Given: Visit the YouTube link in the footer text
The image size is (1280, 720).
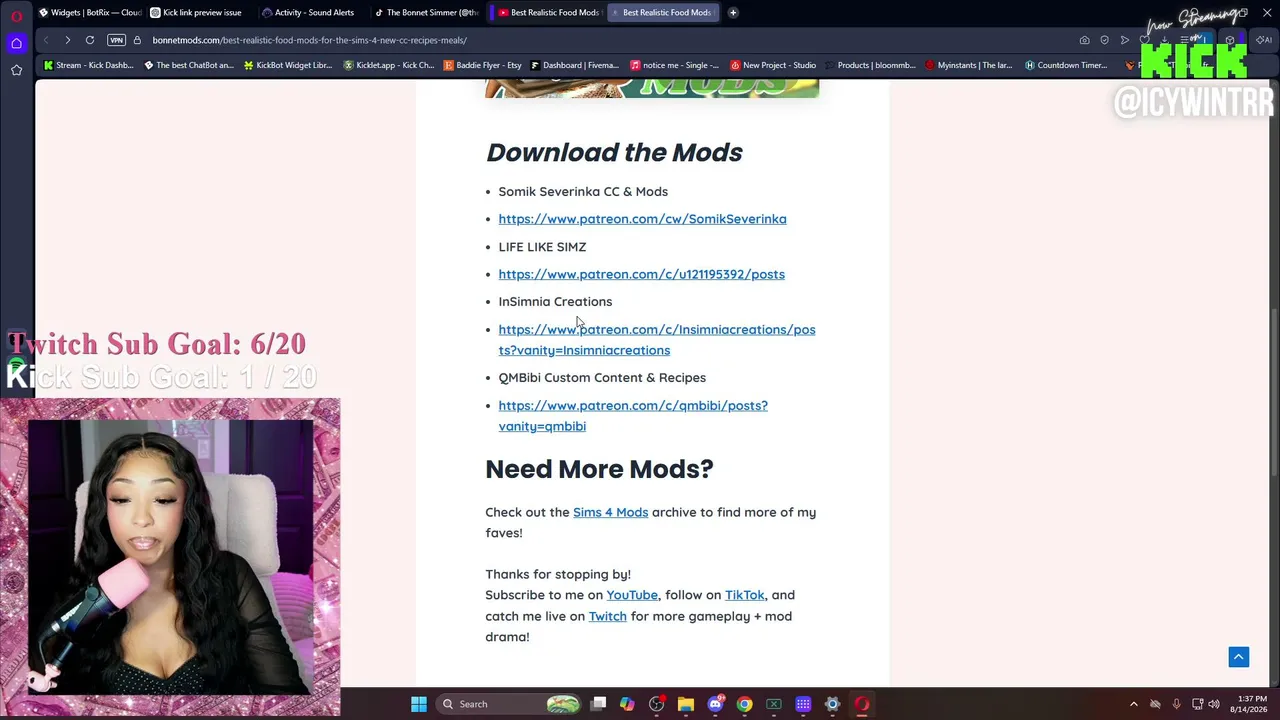Looking at the screenshot, I should 632,595.
